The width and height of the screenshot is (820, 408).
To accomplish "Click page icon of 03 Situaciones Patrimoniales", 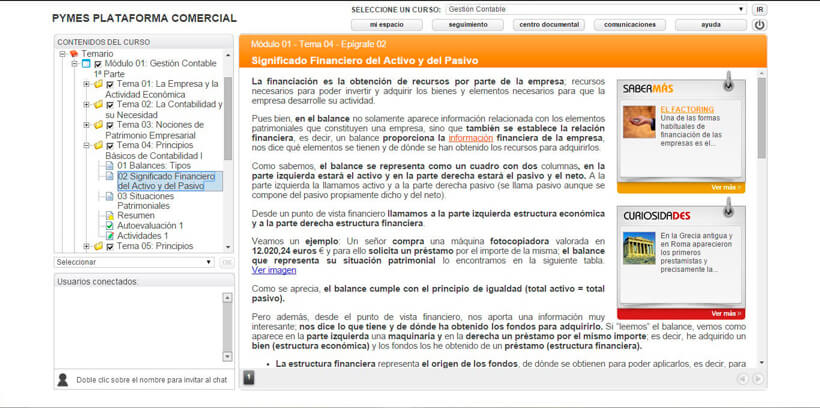I will [x=109, y=196].
